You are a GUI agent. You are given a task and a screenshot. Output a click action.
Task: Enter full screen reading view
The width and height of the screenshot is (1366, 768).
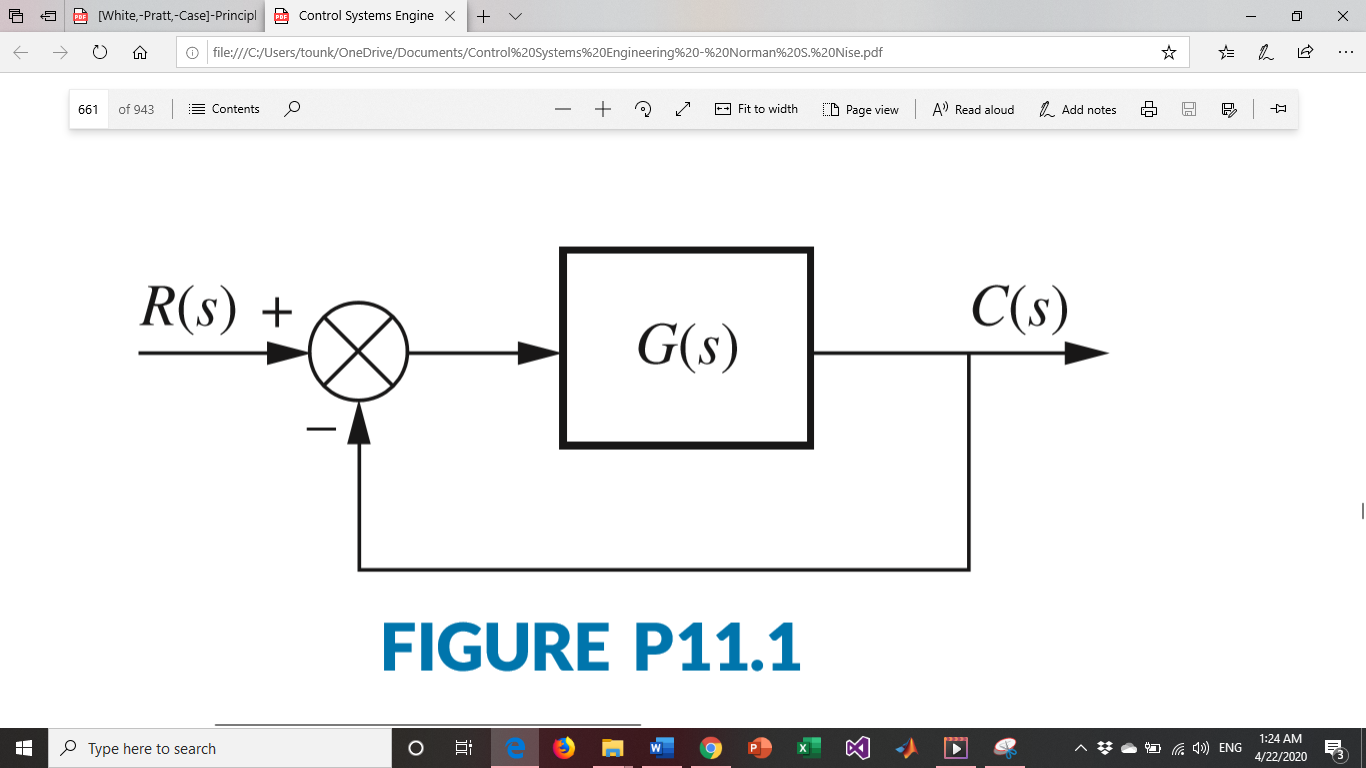click(x=683, y=109)
